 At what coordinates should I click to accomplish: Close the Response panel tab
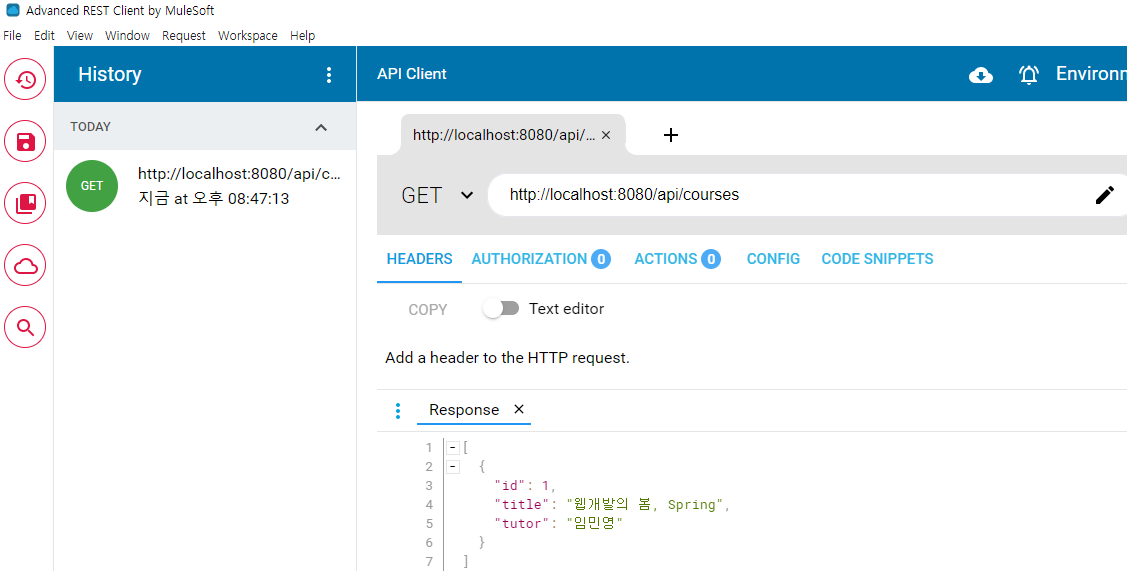coord(519,409)
